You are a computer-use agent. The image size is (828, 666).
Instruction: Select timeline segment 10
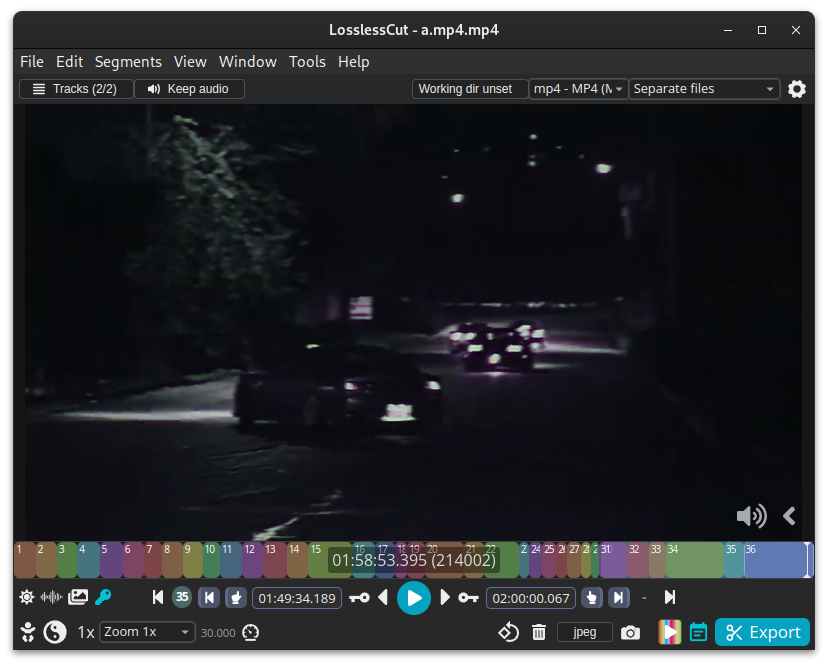(211, 560)
